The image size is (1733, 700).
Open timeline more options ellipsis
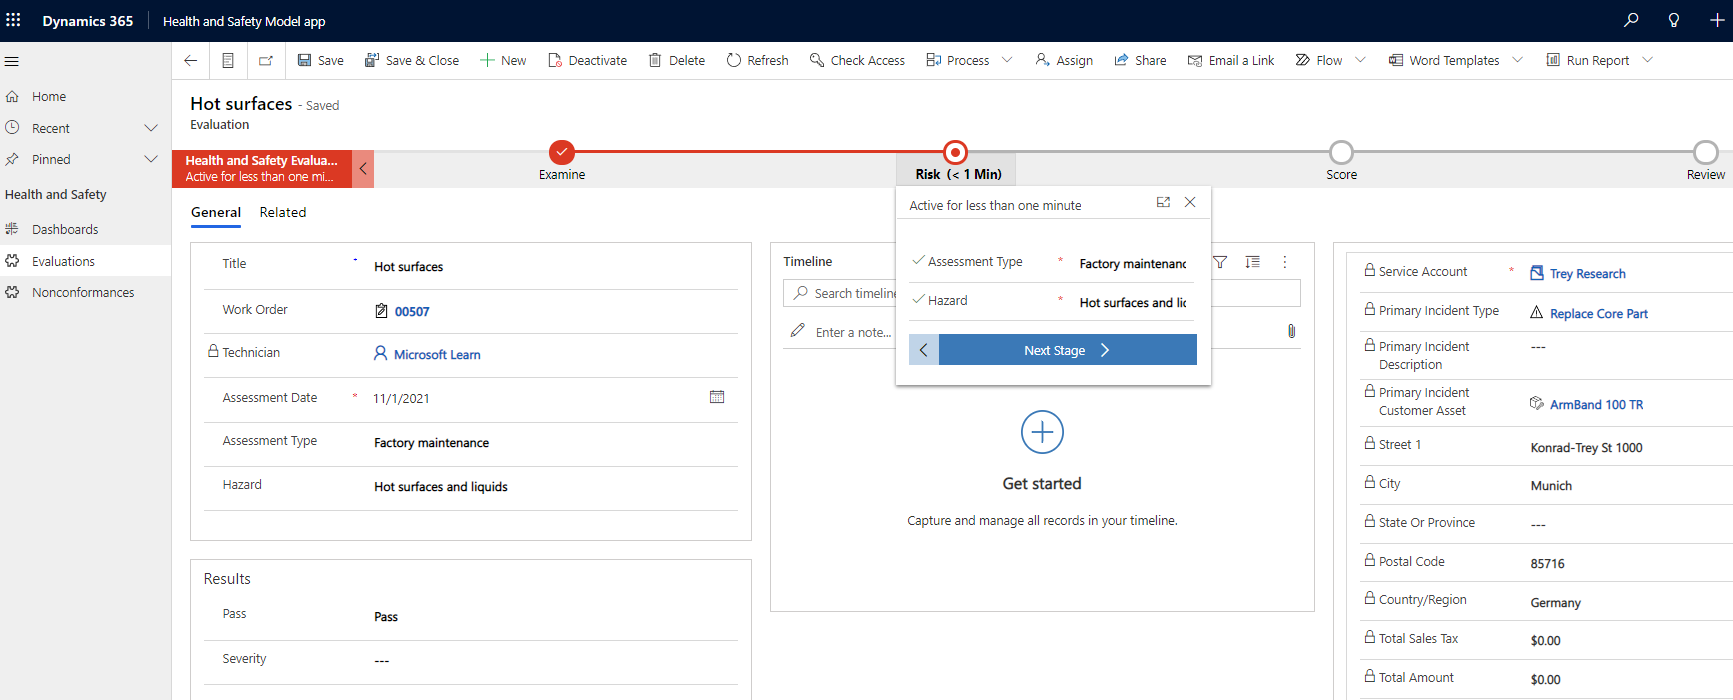(x=1285, y=262)
